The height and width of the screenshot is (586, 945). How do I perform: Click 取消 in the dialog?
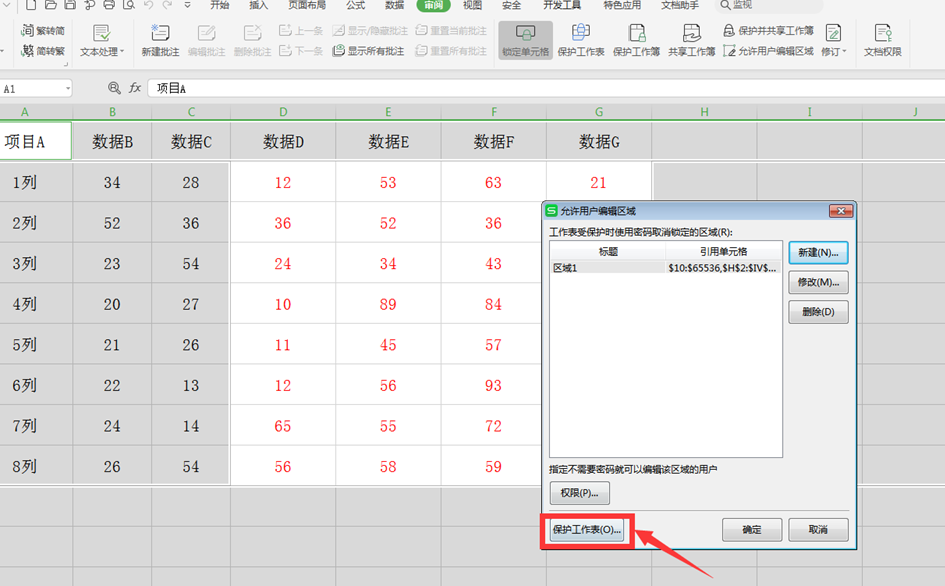818,529
